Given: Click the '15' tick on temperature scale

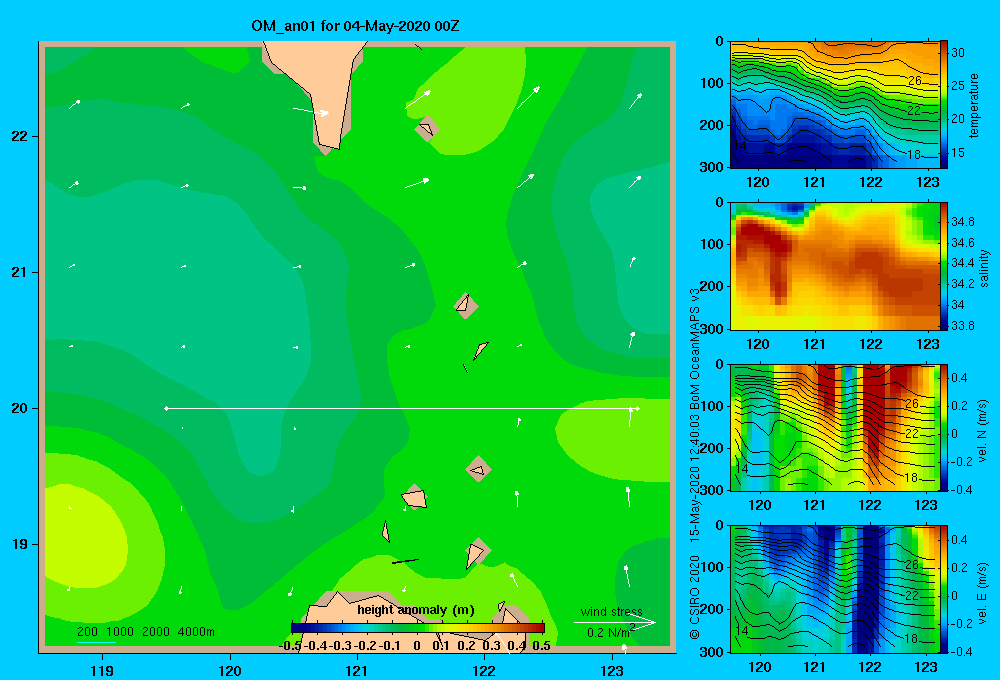Looking at the screenshot, I should tap(958, 152).
